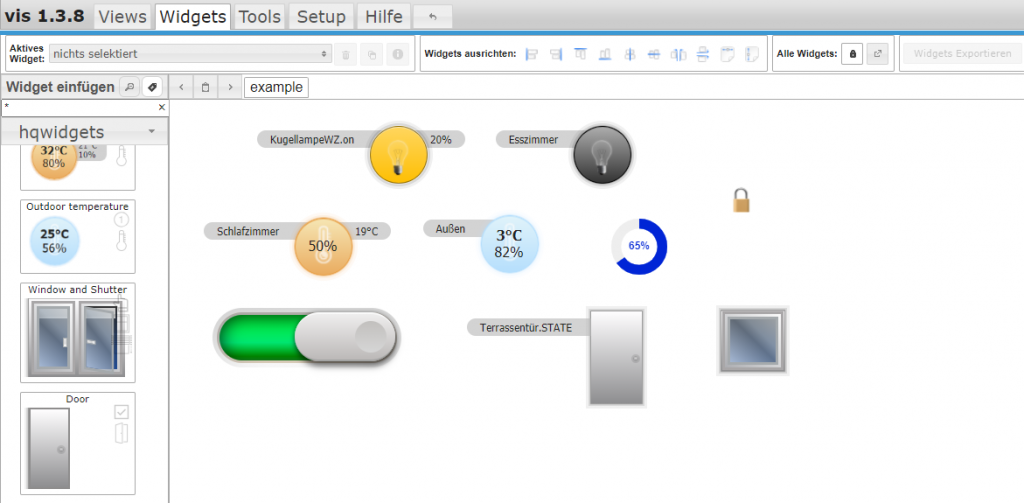Open the Hilfe menu
This screenshot has width=1024, height=503.
(x=384, y=17)
